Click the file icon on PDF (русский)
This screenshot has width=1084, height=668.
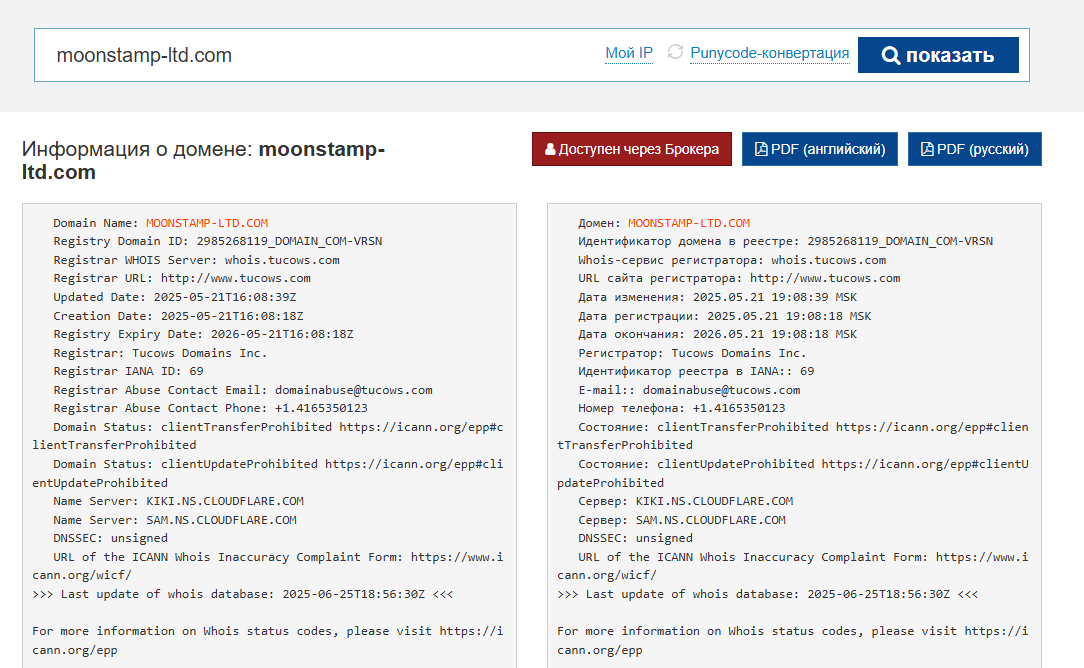pyautogui.click(x=927, y=149)
